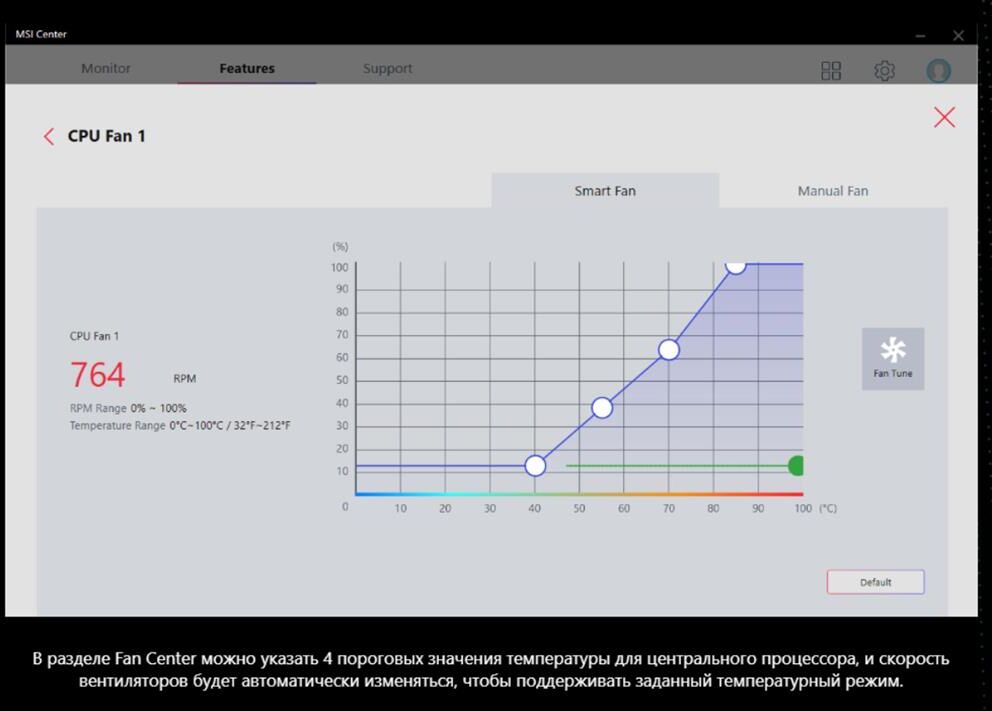This screenshot has height=711, width=992.
Task: Open settings gear icon
Action: [x=884, y=70]
